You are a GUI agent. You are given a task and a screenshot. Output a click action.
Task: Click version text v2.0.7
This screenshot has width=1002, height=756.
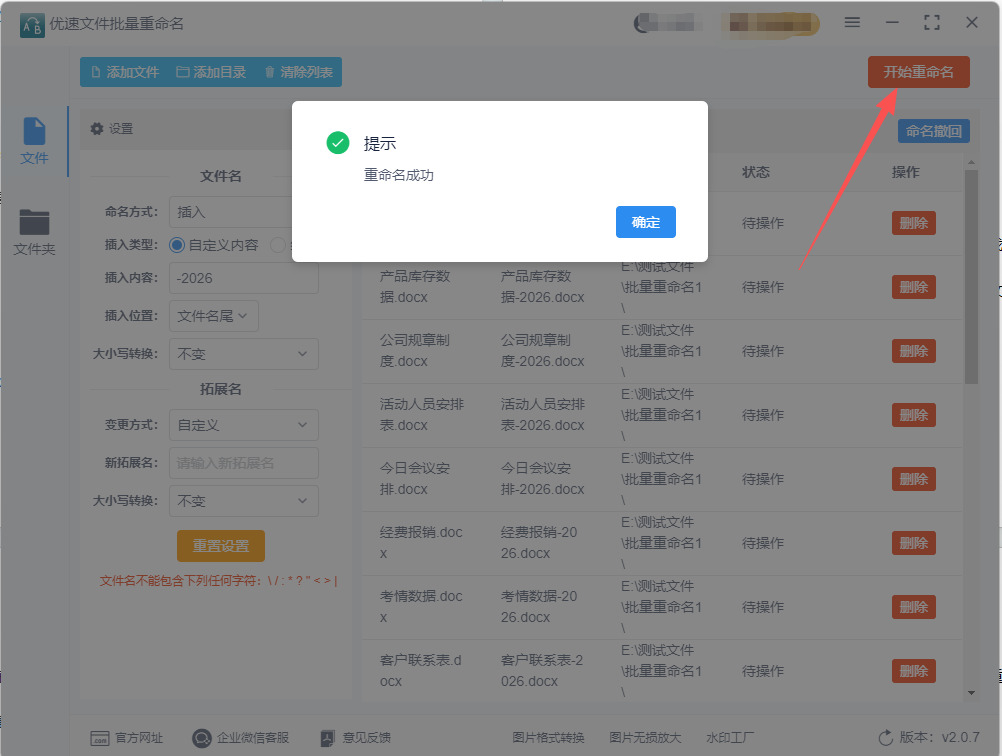coord(959,737)
